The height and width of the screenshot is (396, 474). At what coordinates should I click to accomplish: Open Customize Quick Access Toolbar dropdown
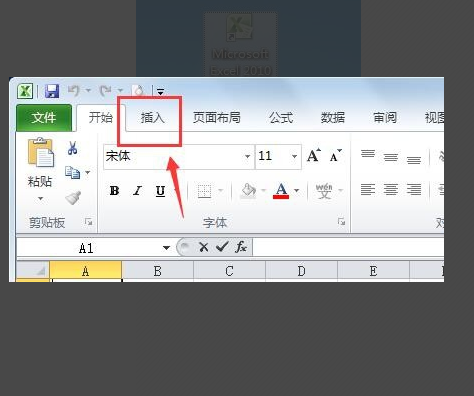[x=160, y=91]
